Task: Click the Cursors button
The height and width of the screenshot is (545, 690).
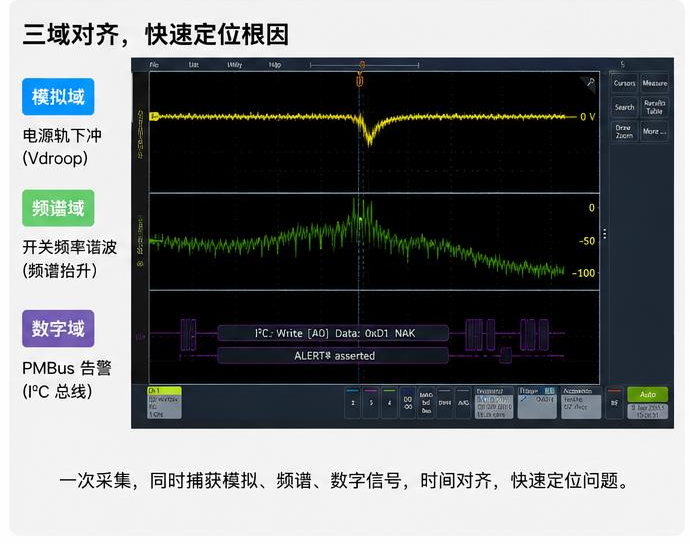Action: click(x=624, y=83)
